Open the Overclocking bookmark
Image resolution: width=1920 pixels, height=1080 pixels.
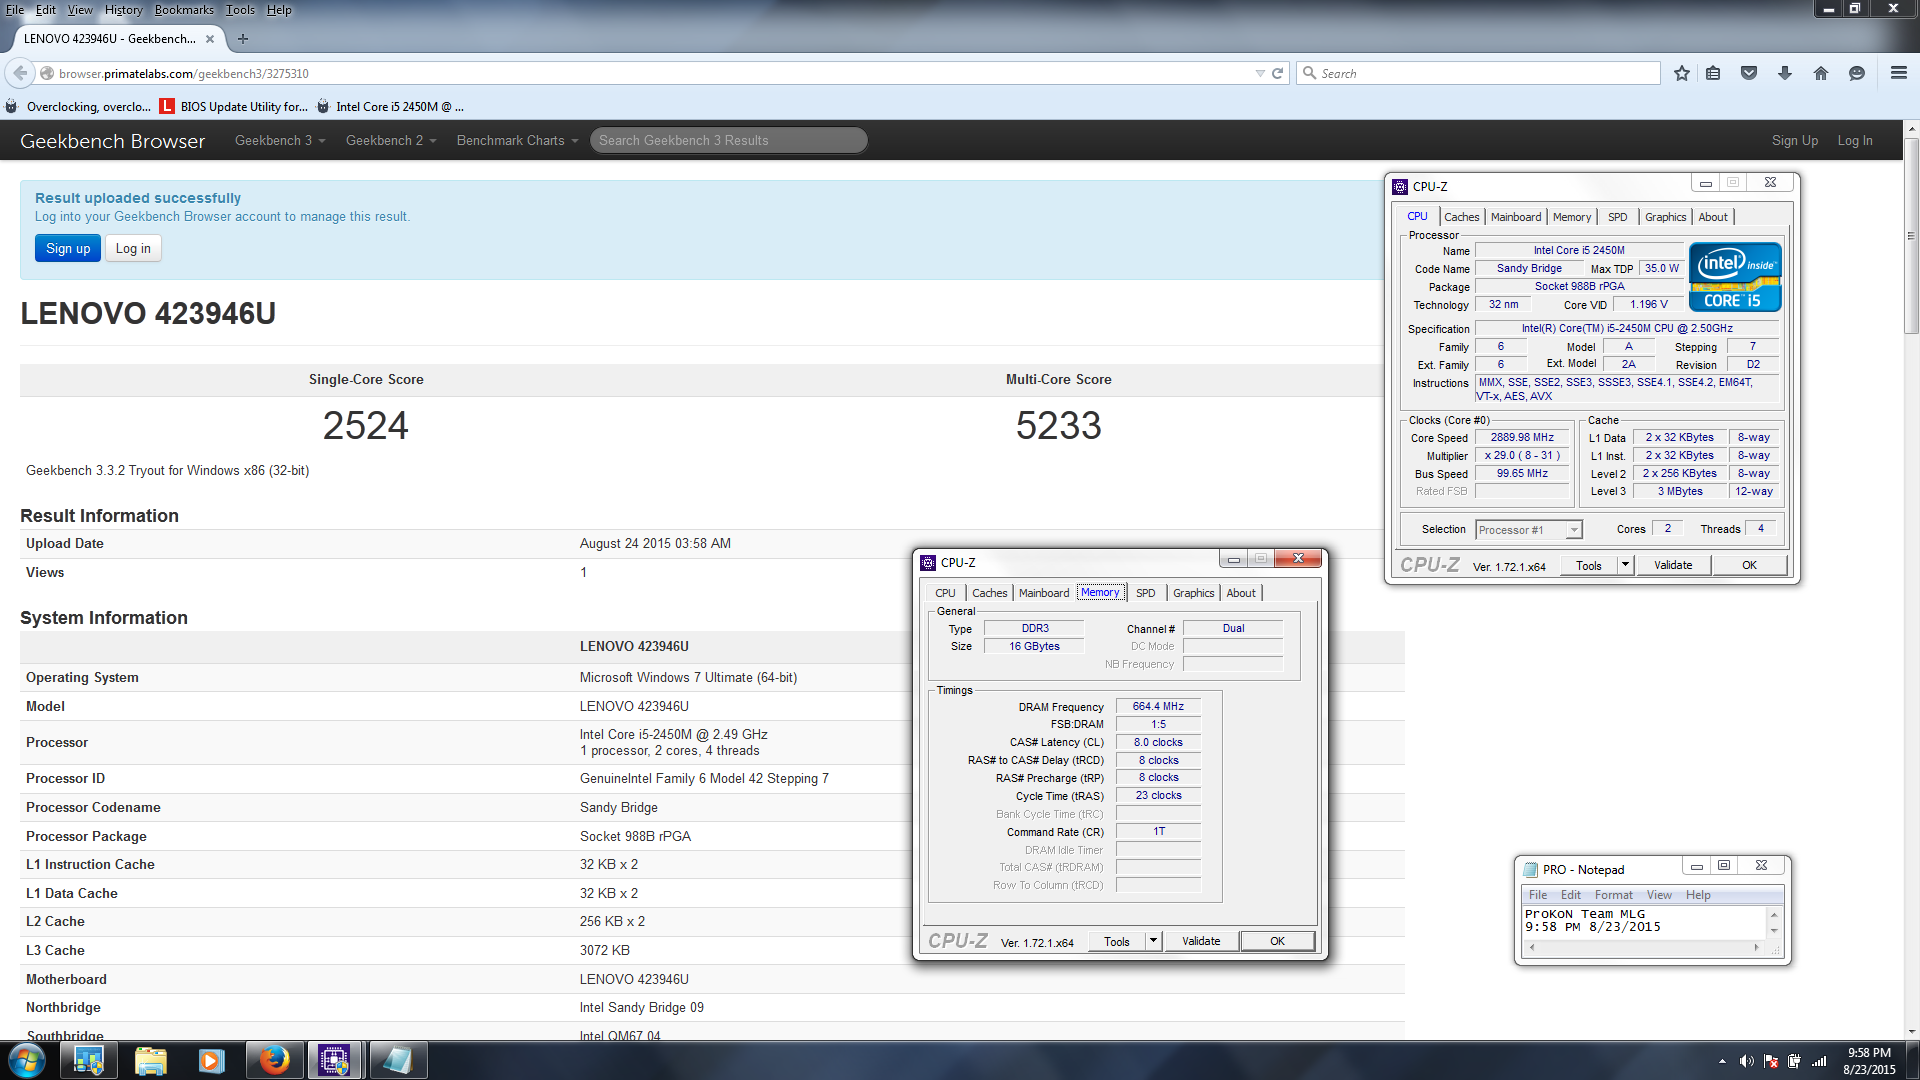[78, 107]
